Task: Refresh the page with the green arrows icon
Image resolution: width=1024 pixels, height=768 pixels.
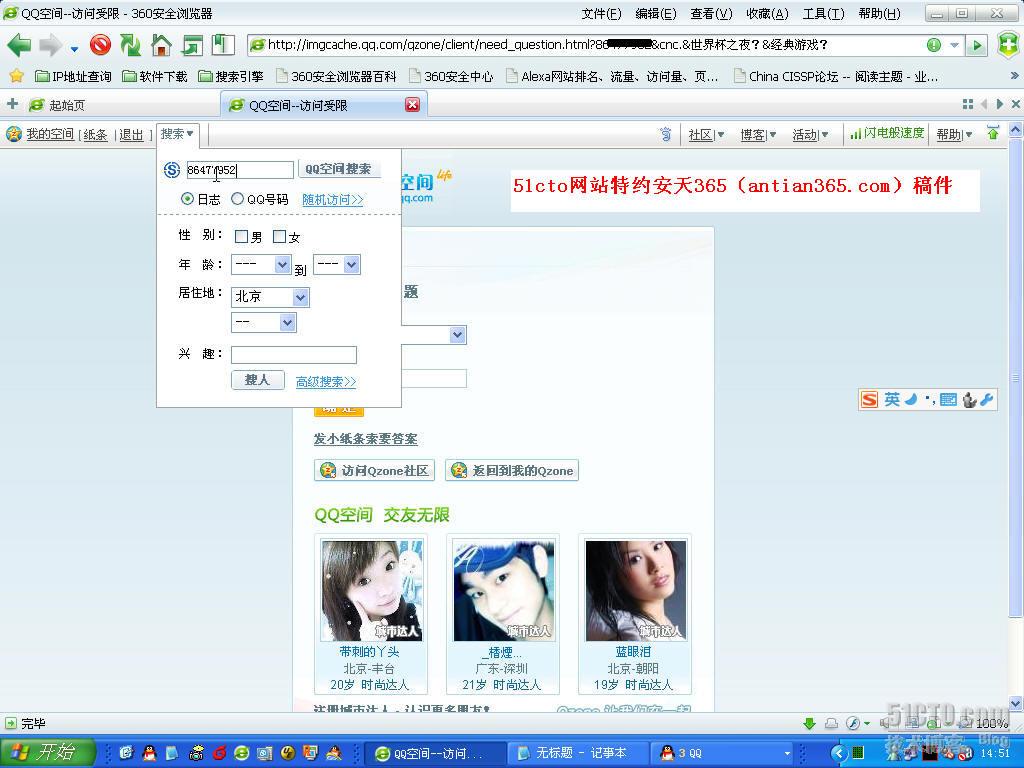Action: coord(131,45)
